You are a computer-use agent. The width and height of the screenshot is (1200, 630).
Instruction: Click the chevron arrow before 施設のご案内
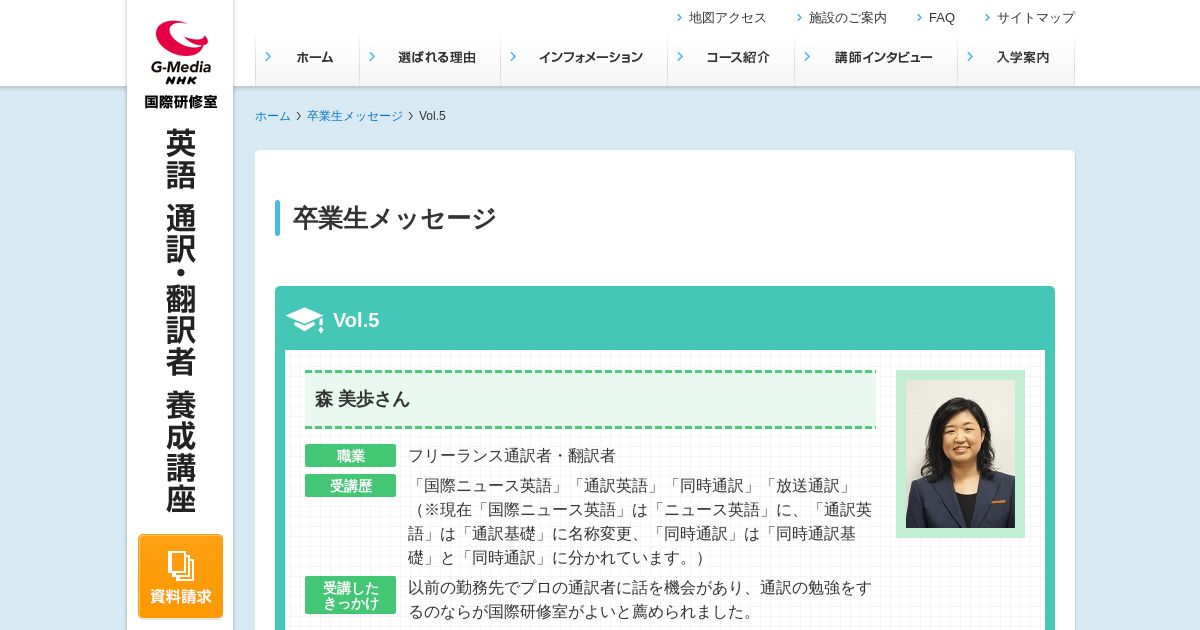pos(800,17)
